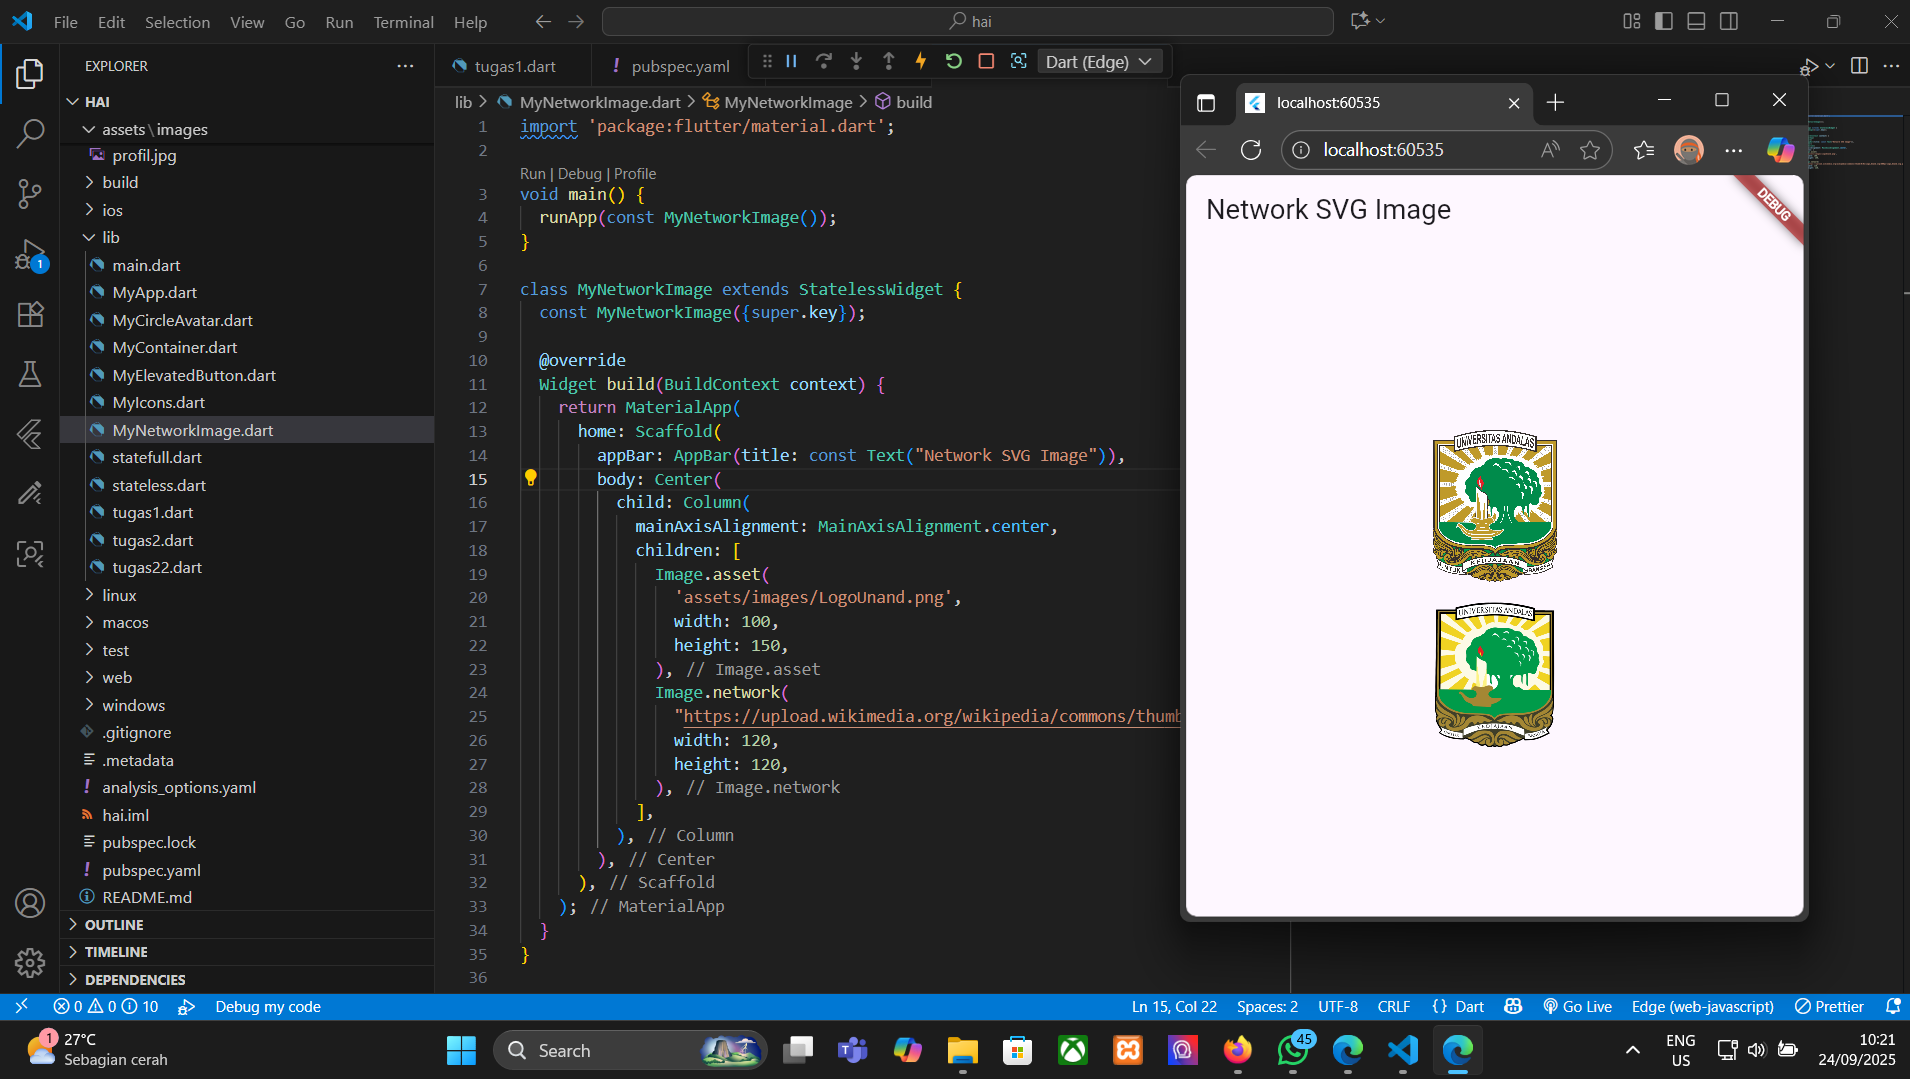Screen dimensions: 1910x1079
Task: Stop the debugging session
Action: [x=986, y=62]
